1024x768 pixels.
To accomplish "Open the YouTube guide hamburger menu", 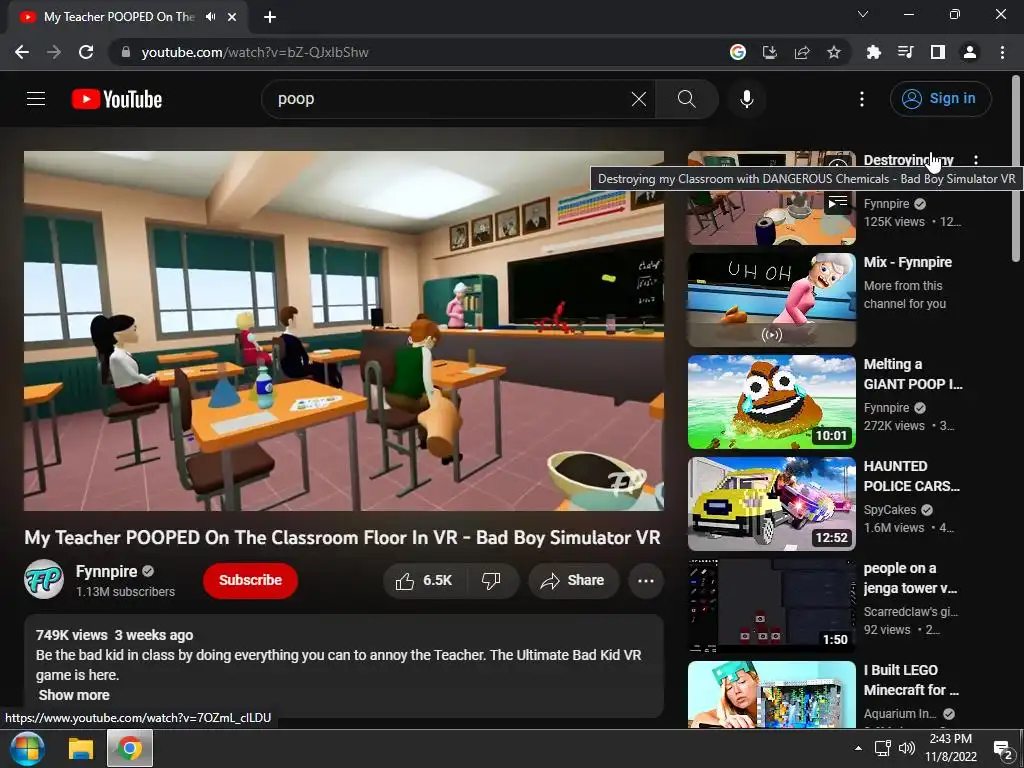I will point(36,99).
